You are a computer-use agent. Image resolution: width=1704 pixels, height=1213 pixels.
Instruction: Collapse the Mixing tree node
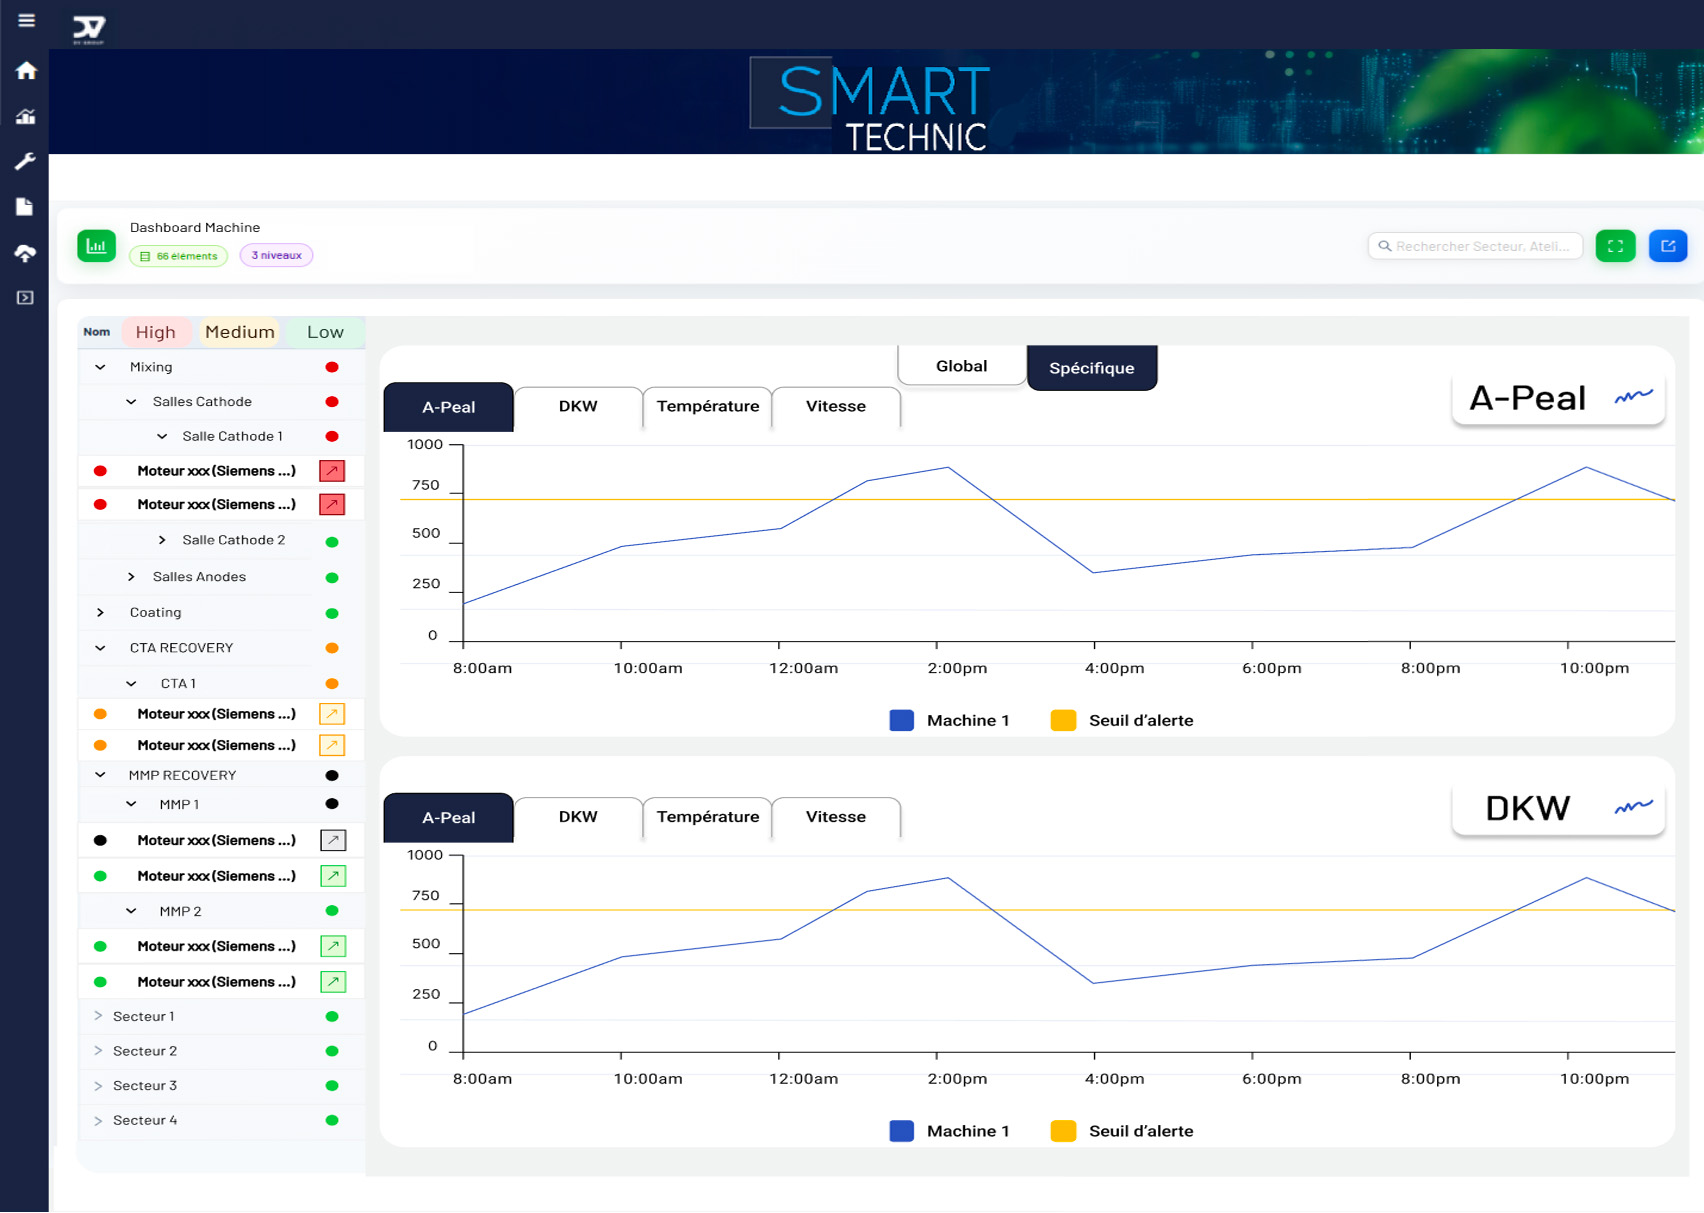(x=100, y=367)
